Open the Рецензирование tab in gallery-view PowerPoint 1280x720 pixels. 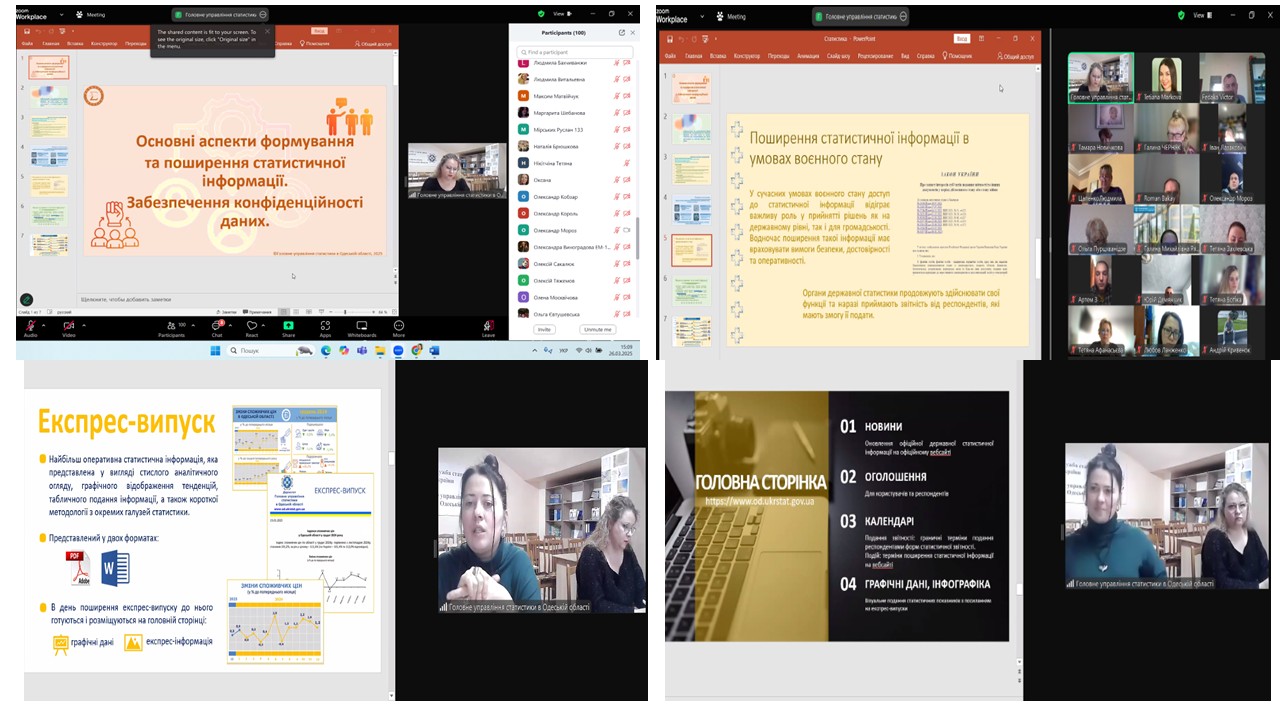tap(876, 56)
